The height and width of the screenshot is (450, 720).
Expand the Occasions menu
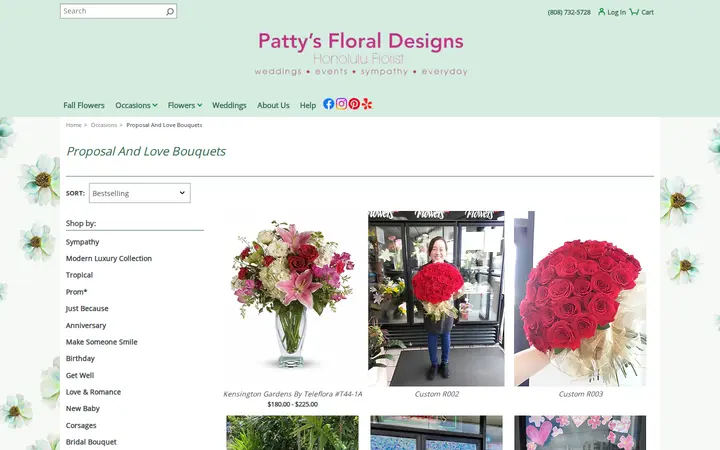pos(136,105)
